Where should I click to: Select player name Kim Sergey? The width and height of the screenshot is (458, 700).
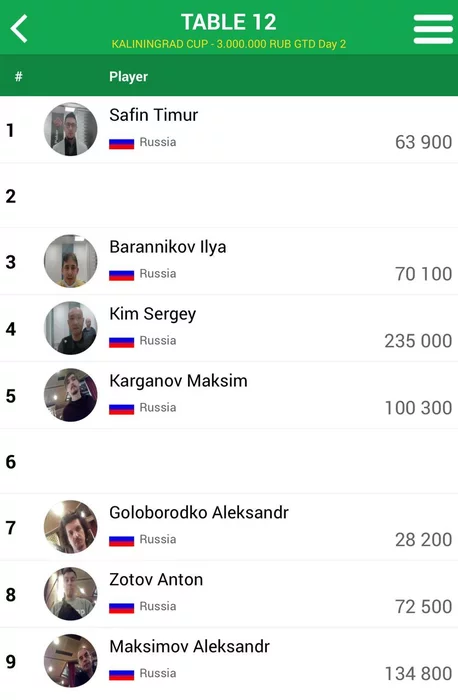point(153,314)
